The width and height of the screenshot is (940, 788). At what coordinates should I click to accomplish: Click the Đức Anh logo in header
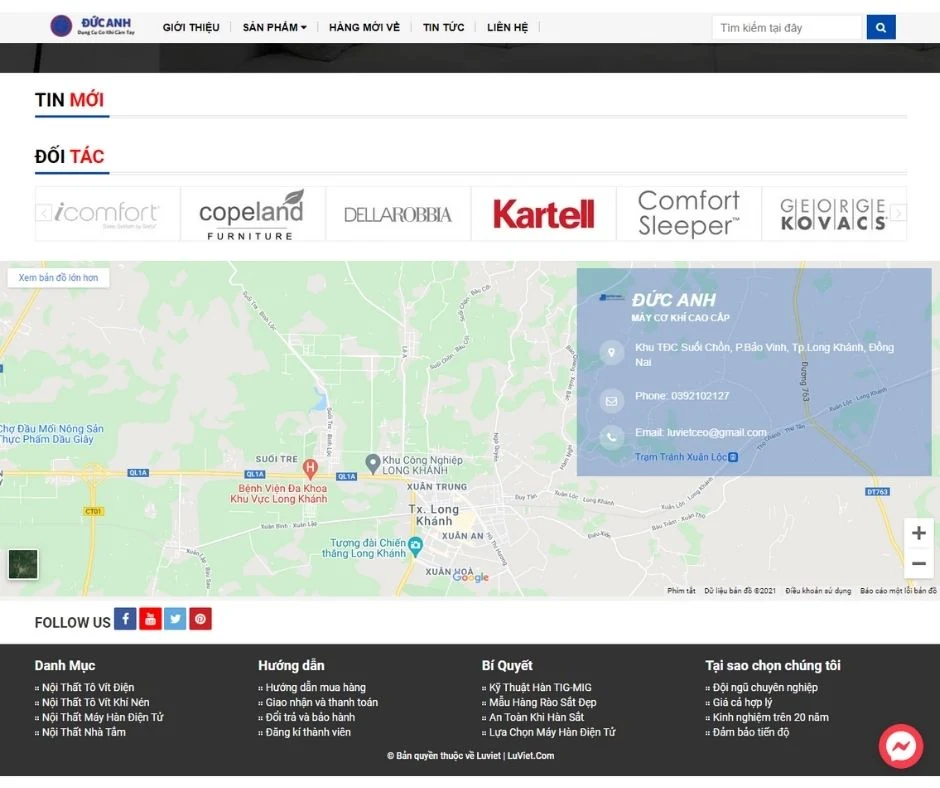92,26
